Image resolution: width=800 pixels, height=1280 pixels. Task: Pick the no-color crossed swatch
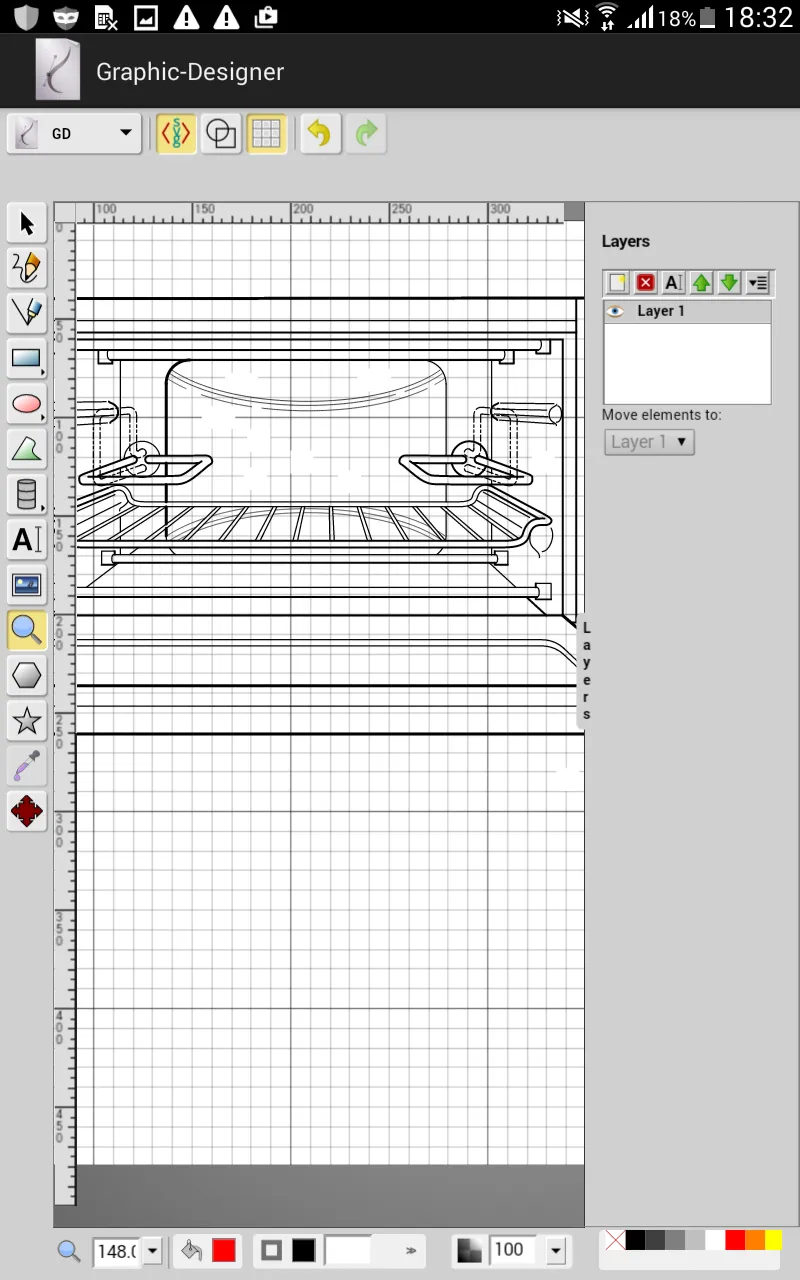click(x=615, y=1240)
